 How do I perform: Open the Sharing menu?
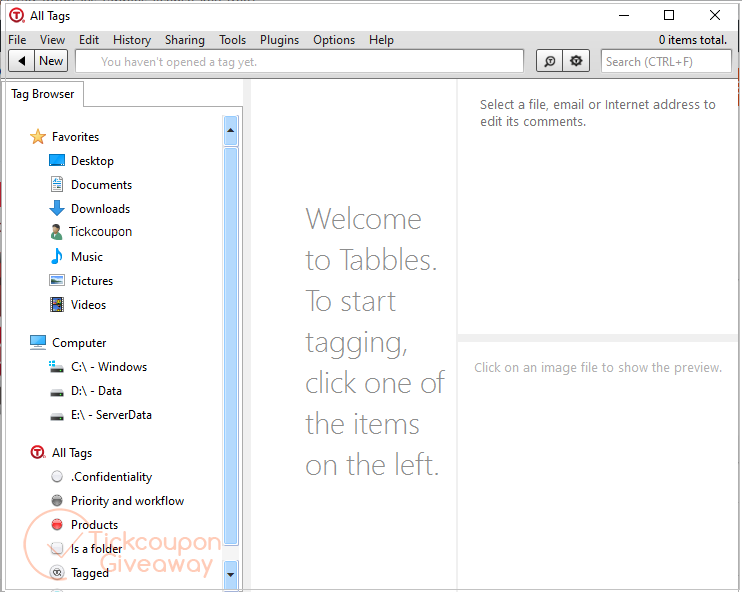tap(185, 40)
